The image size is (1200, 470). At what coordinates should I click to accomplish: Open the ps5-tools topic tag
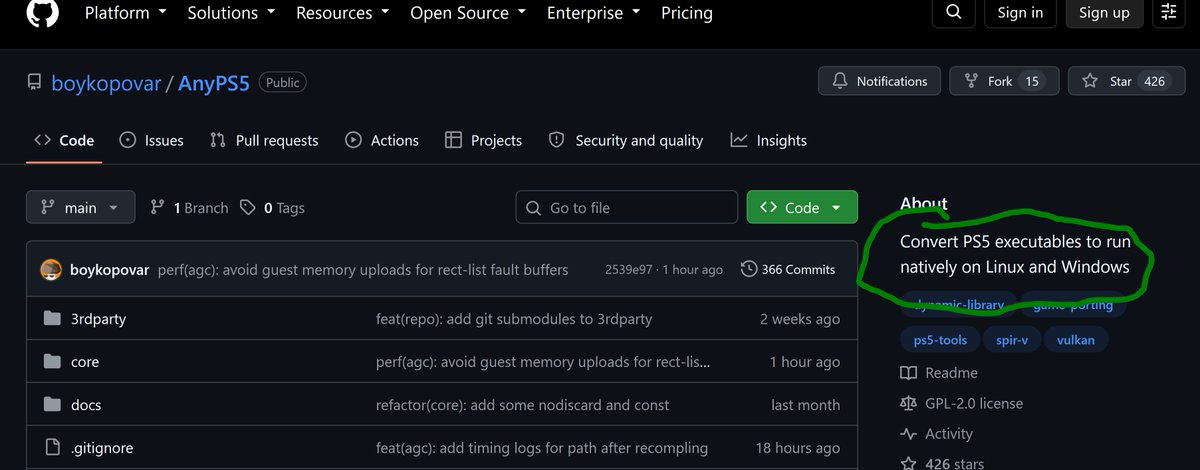coord(940,340)
